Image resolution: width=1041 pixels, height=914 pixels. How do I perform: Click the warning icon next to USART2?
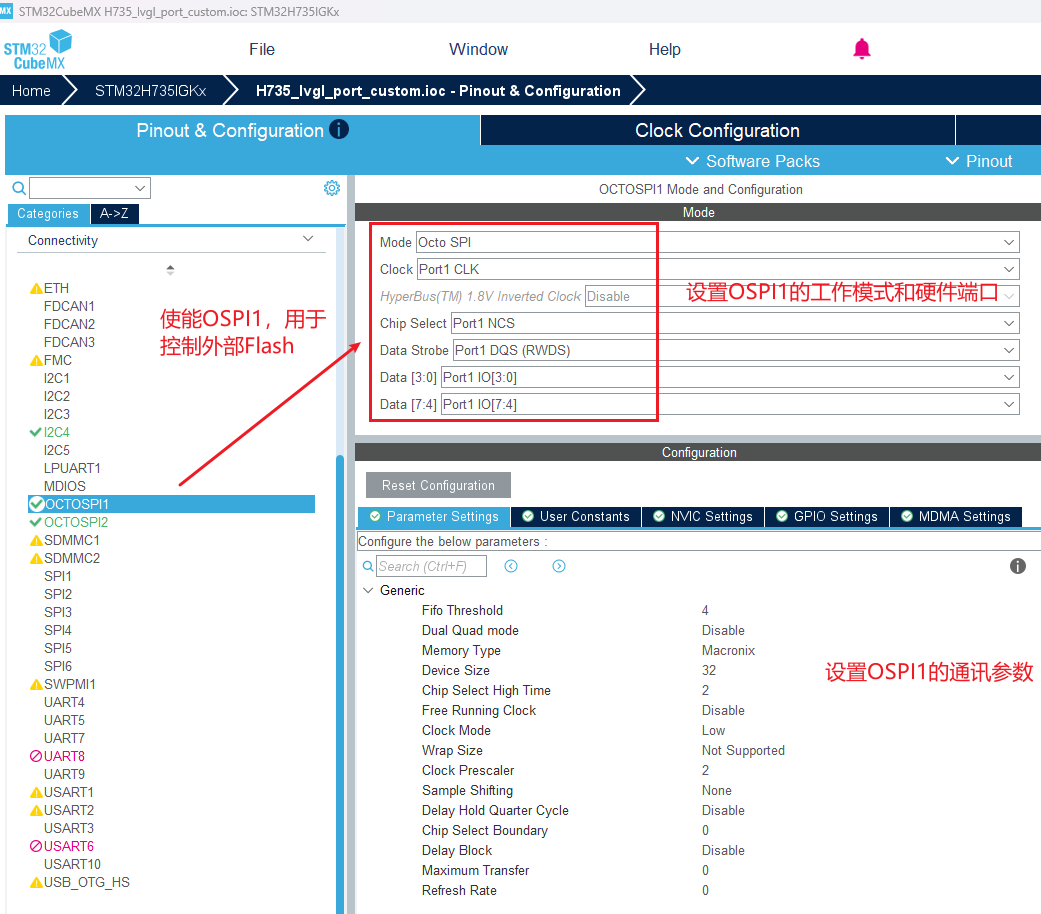point(36,810)
